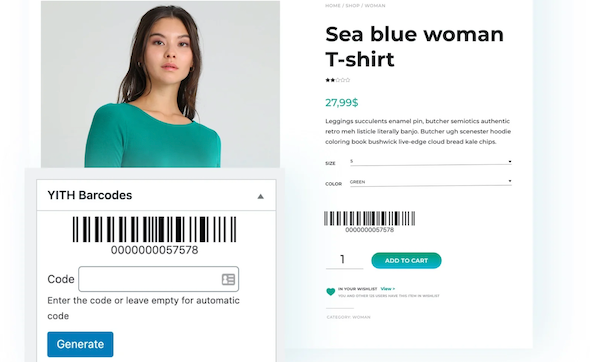The width and height of the screenshot is (590, 362).
Task: Open the Color dropdown set to Green
Action: click(x=430, y=182)
